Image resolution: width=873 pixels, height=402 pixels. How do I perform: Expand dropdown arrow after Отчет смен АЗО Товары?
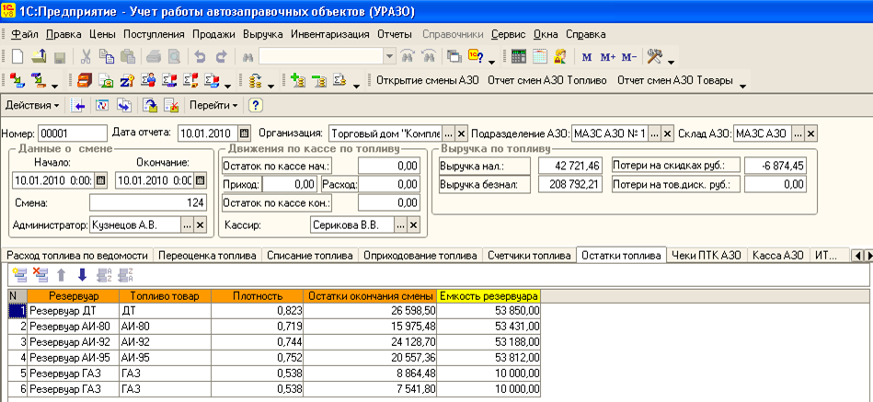tap(743, 85)
